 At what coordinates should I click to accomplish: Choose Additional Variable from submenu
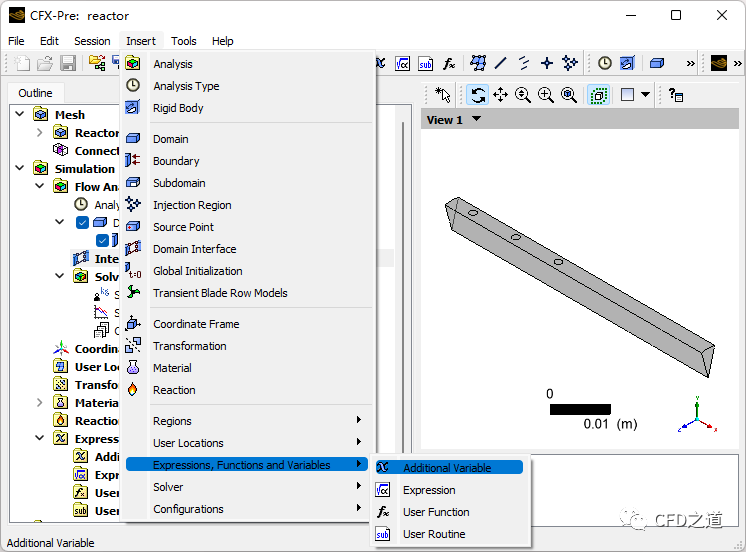(449, 467)
